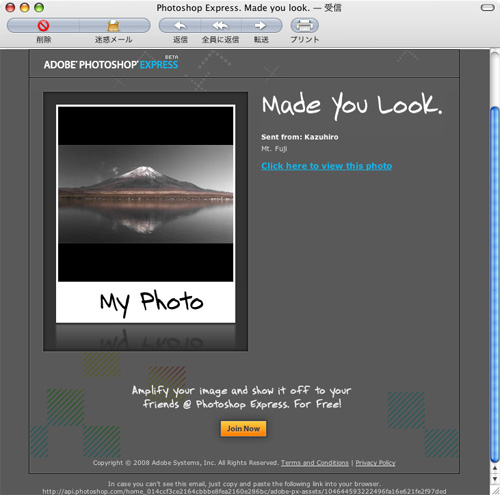
Task: Click the 'Amplify your image' tagline text
Action: (x=242, y=397)
